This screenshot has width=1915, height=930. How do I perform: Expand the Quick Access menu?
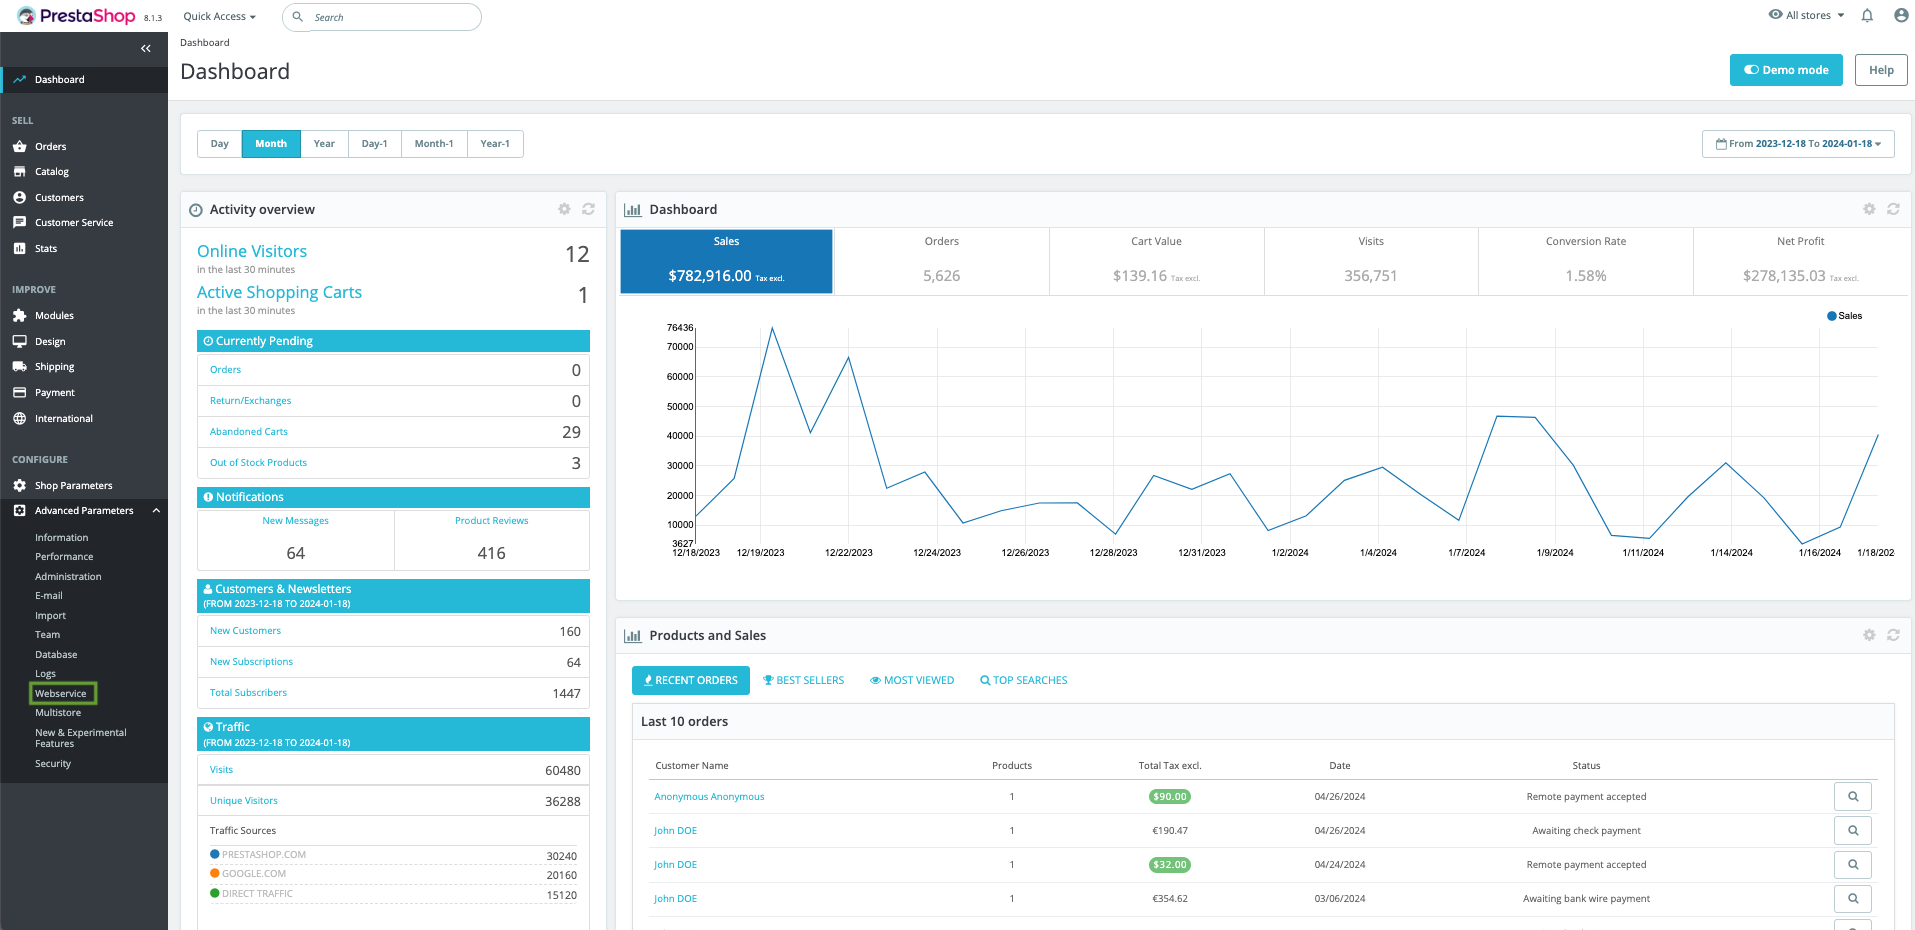pos(219,17)
